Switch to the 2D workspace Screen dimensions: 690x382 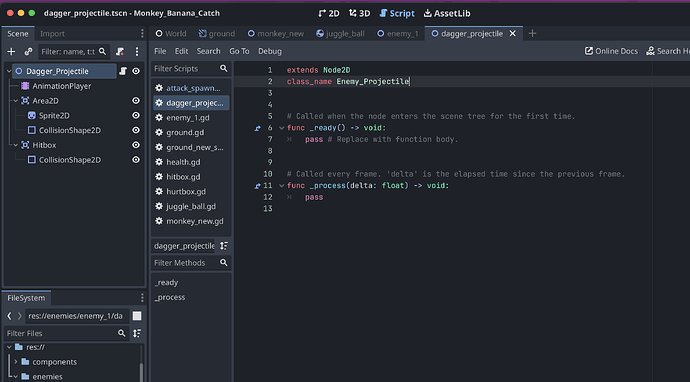(328, 14)
